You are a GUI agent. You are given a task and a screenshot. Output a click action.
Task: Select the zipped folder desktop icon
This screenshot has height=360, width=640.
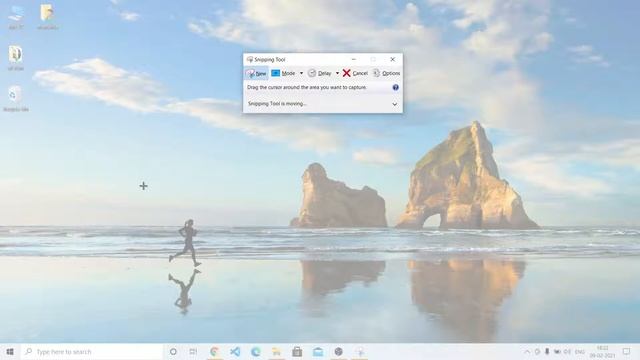[16, 58]
